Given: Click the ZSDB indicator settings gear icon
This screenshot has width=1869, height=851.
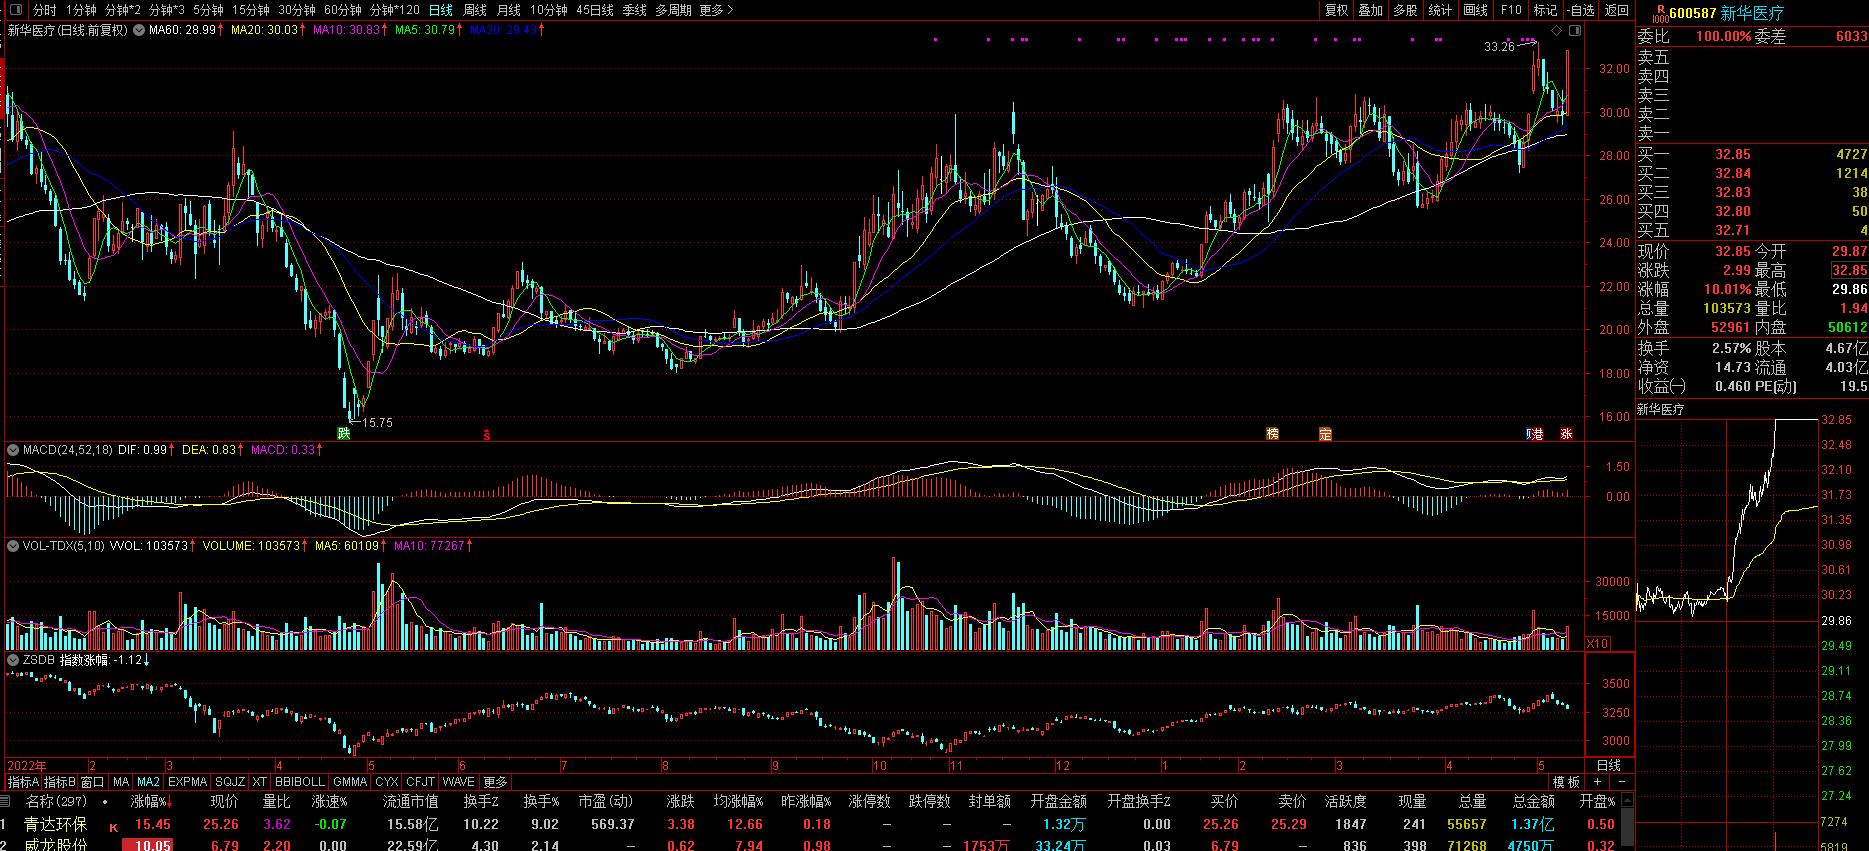Looking at the screenshot, I should (x=13, y=660).
